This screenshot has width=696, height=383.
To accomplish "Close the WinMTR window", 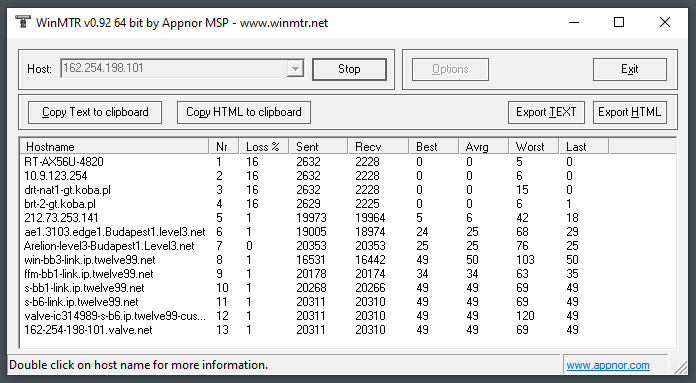I will point(664,22).
